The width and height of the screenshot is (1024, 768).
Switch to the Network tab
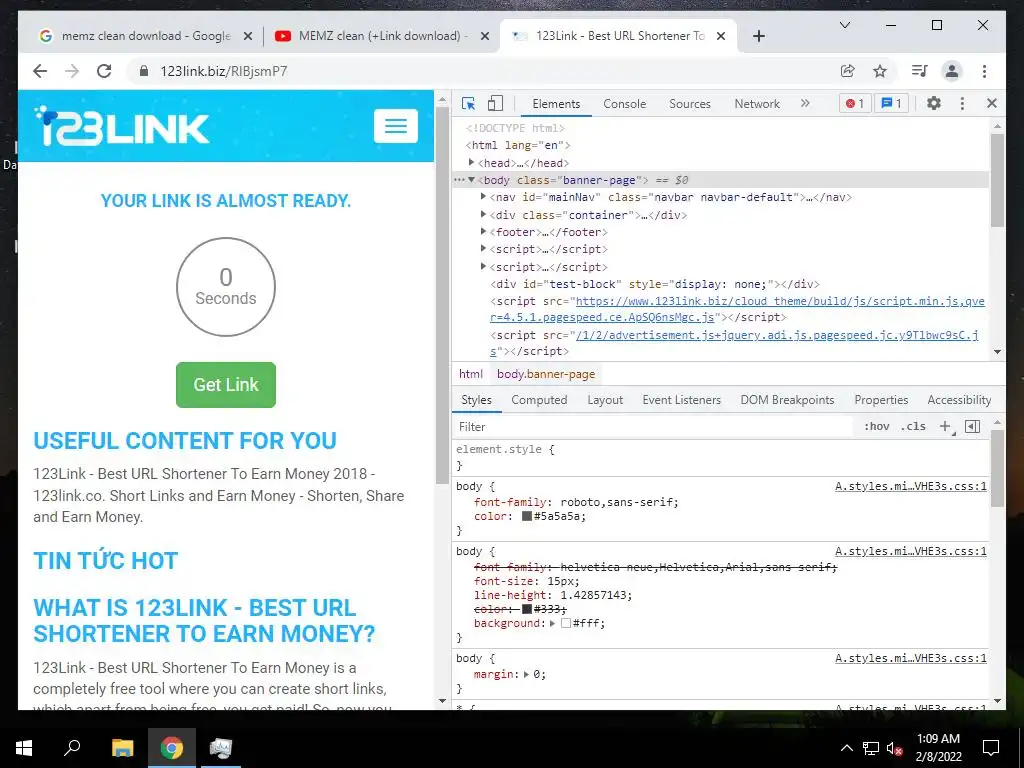[x=757, y=103]
